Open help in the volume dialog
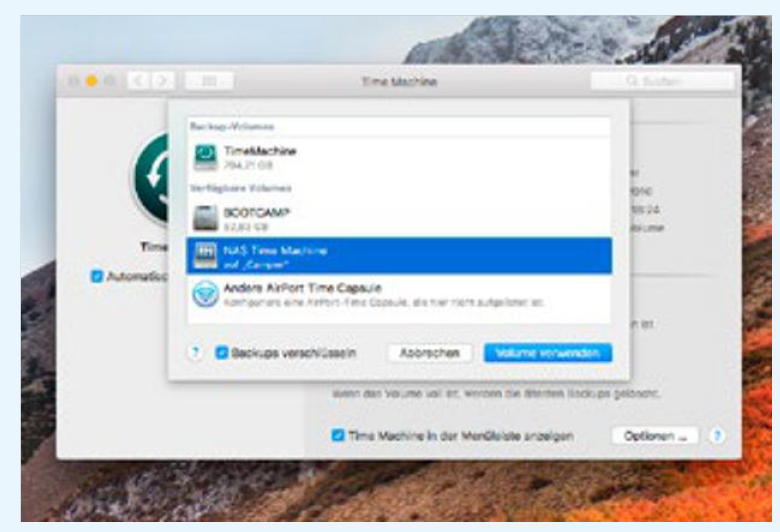The image size is (780, 532). pos(195,353)
